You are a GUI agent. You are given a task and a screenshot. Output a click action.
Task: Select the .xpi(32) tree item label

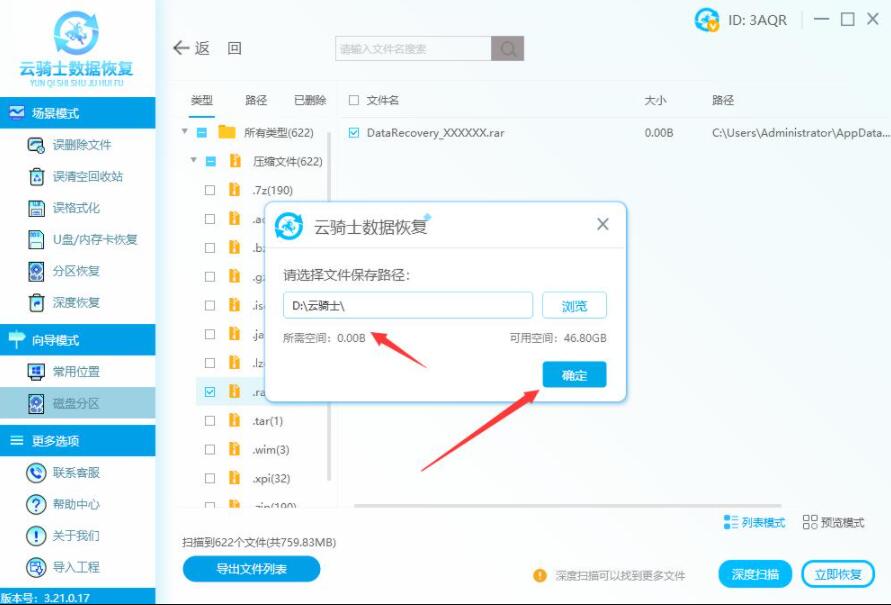[271, 478]
